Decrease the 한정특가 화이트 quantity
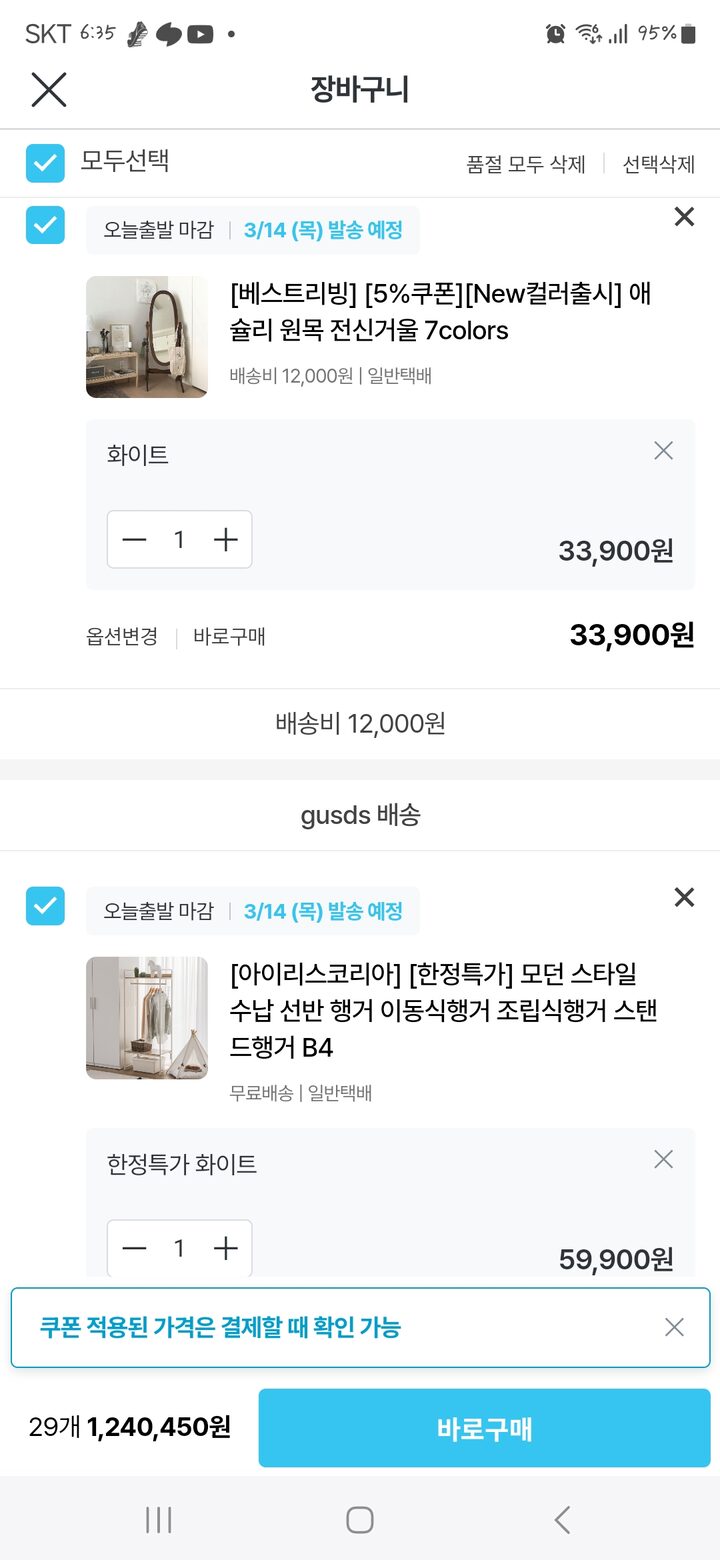The image size is (720, 1560). tap(134, 1248)
